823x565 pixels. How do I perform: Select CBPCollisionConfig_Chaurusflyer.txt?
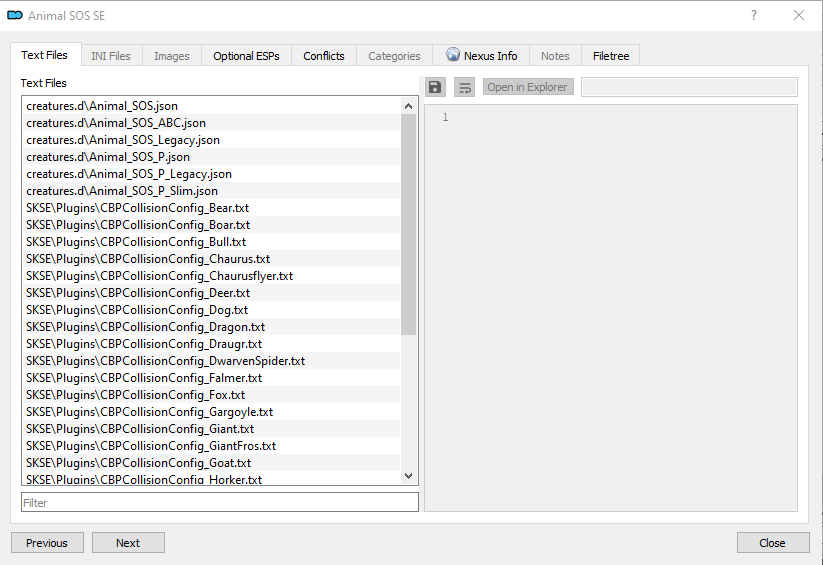212,276
